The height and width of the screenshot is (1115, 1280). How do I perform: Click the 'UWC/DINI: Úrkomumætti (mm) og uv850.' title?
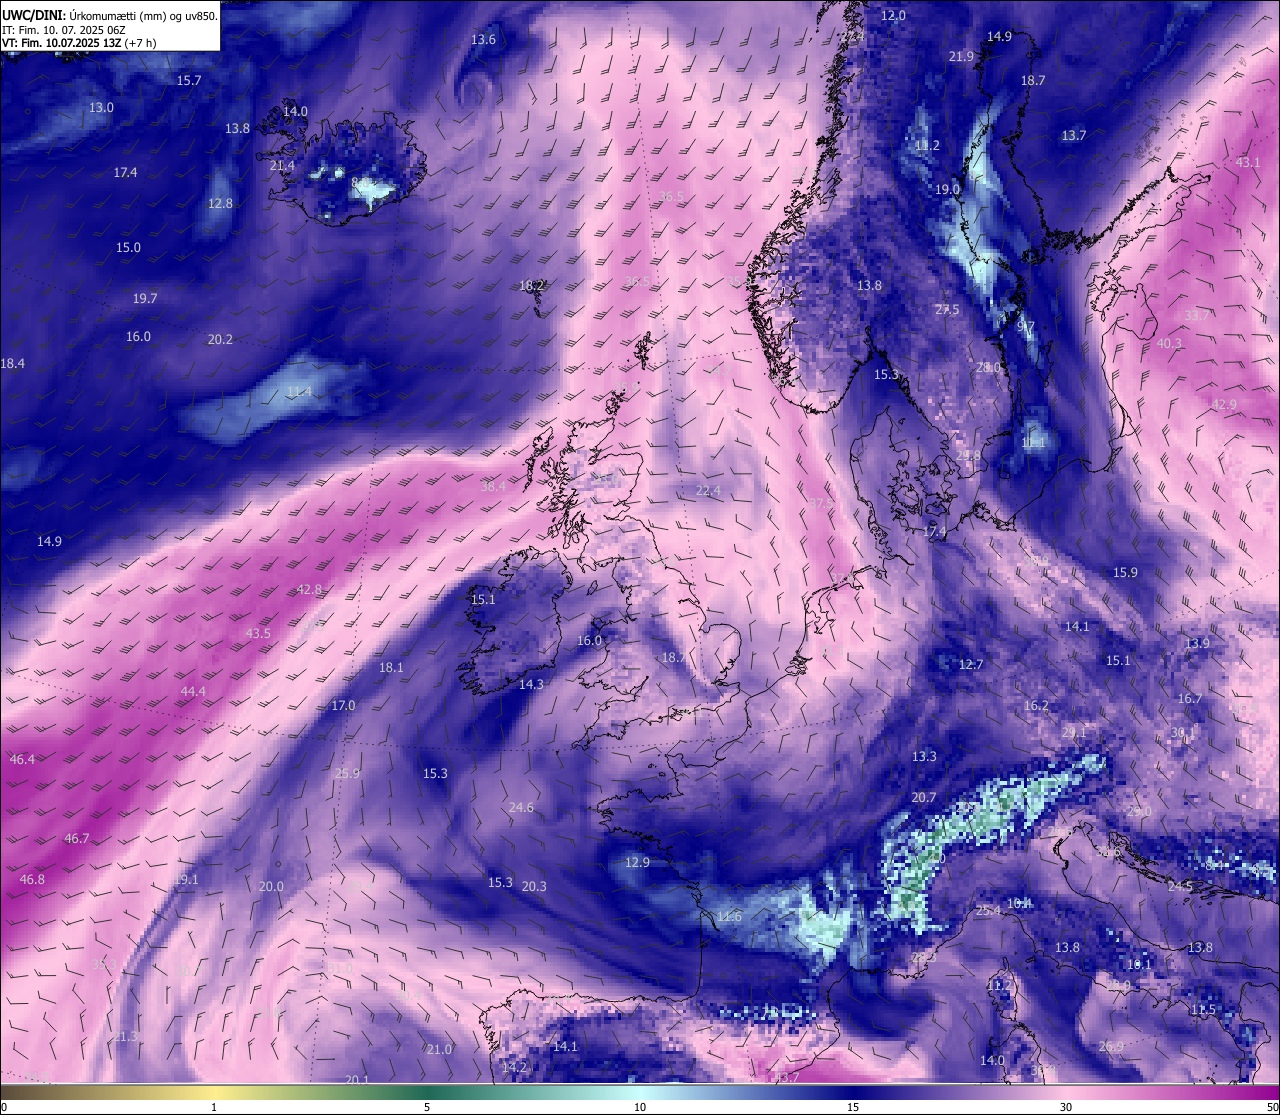tap(110, 16)
